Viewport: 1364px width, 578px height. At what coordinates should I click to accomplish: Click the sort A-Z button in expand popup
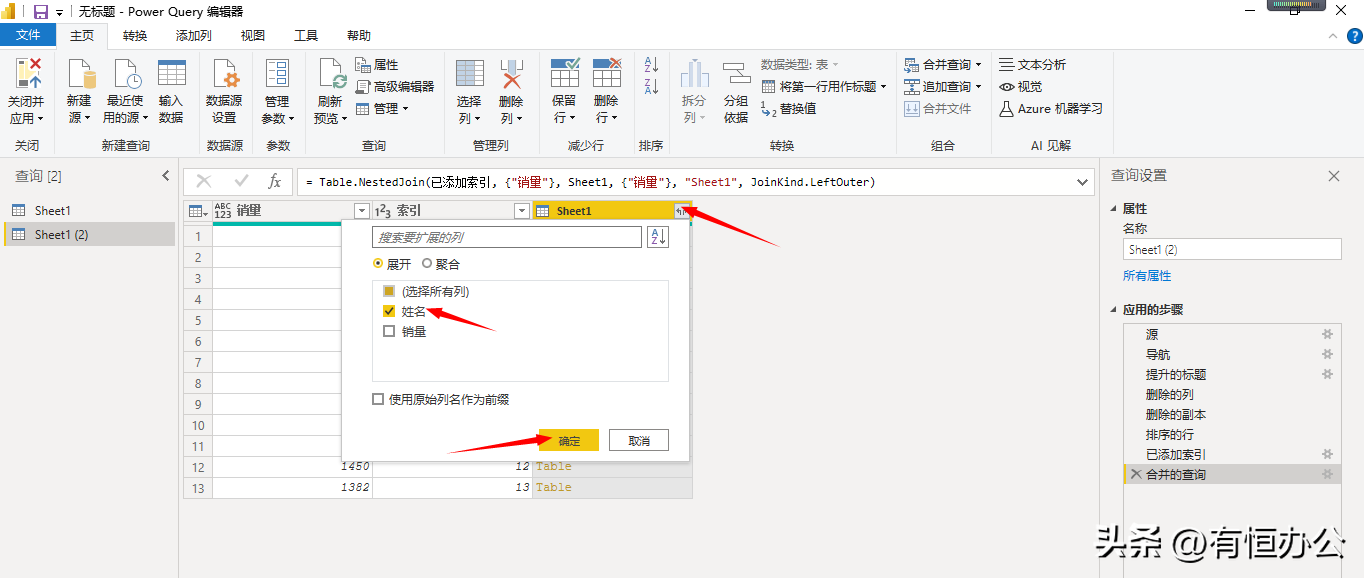pos(658,238)
